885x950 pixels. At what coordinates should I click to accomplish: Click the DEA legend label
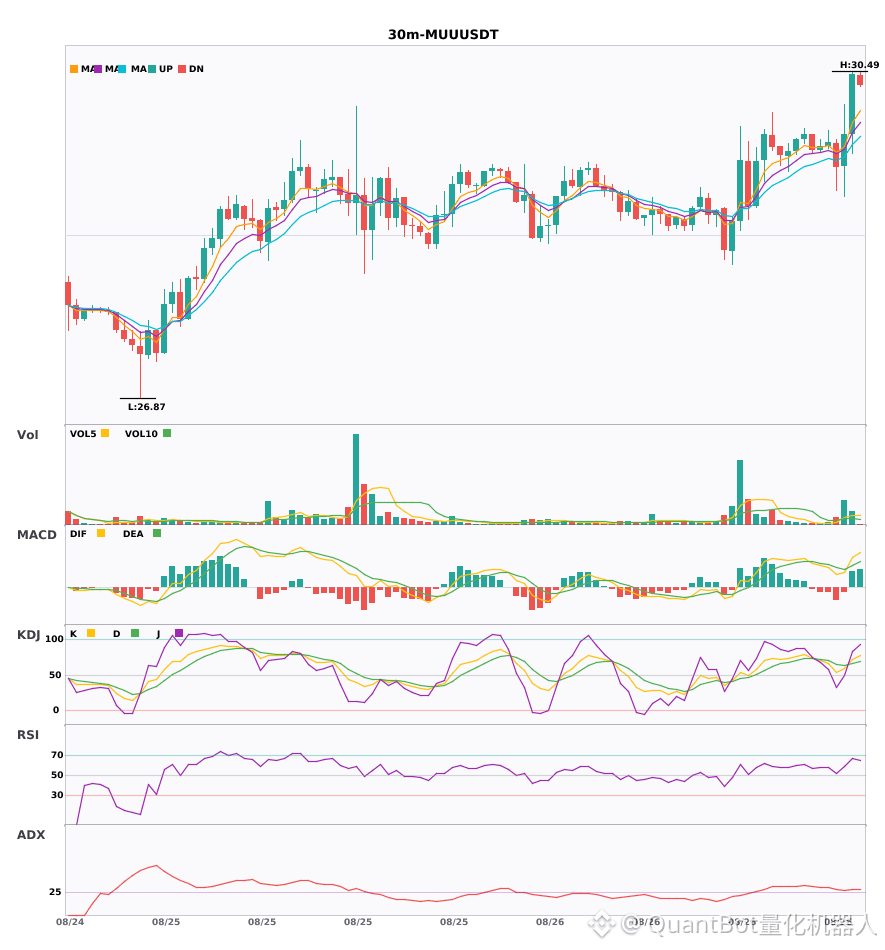(133, 534)
